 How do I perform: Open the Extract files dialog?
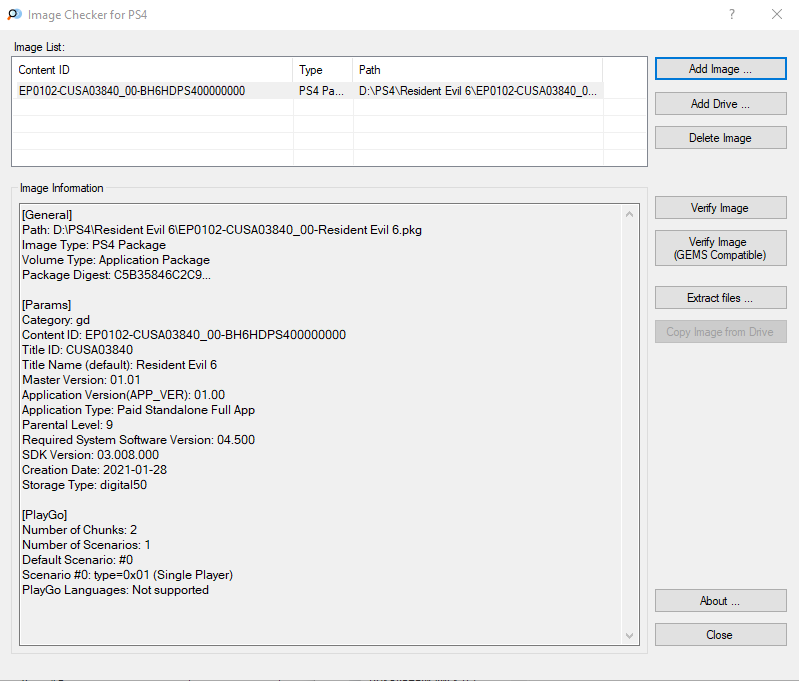[x=721, y=298]
